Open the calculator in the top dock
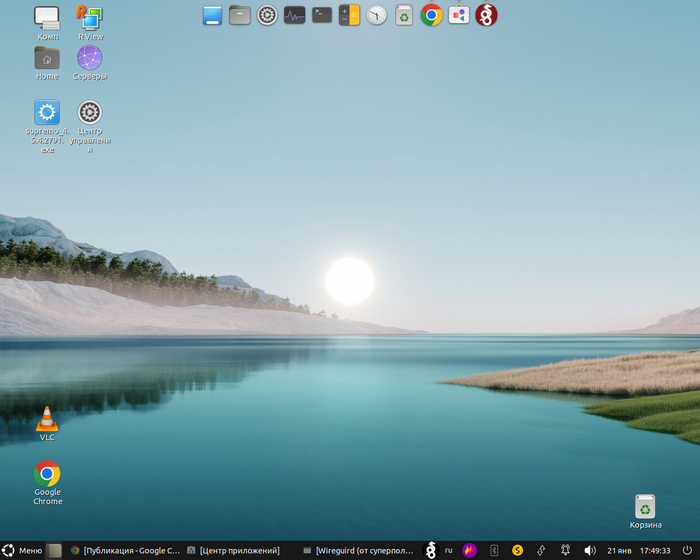Viewport: 700px width, 560px height. pos(349,15)
